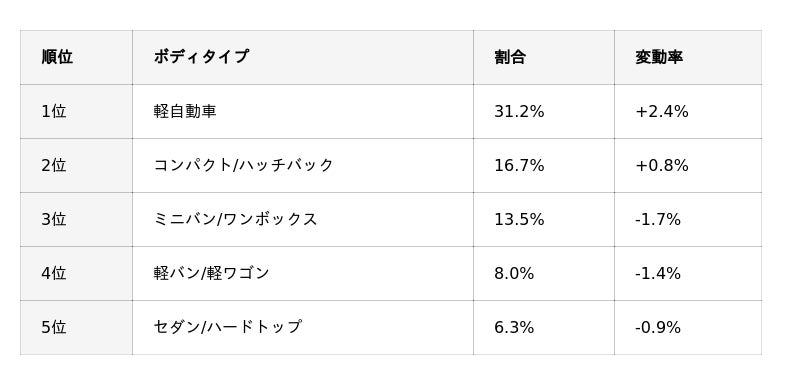Click the 順位 column header
This screenshot has height=385, width=800.
(x=76, y=57)
